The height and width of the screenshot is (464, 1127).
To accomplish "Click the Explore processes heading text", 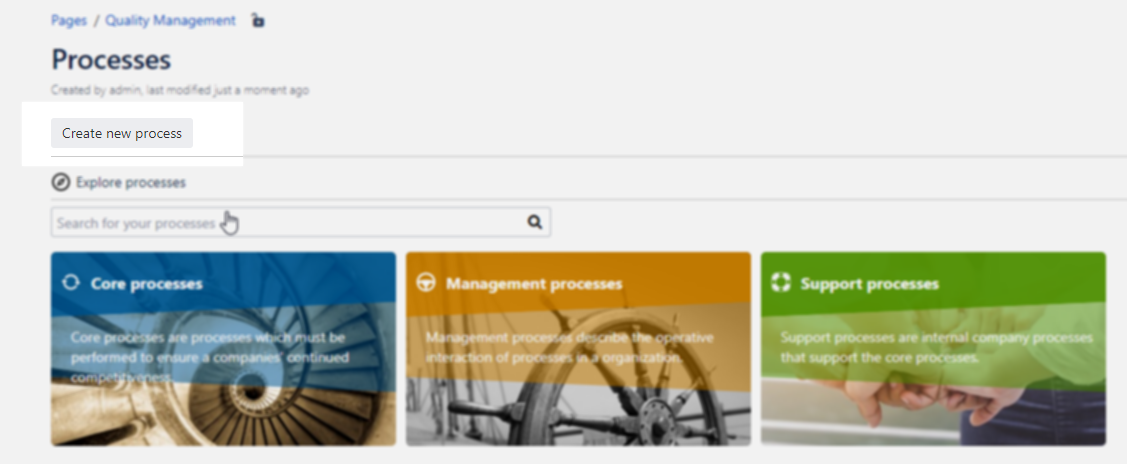I will [x=131, y=182].
